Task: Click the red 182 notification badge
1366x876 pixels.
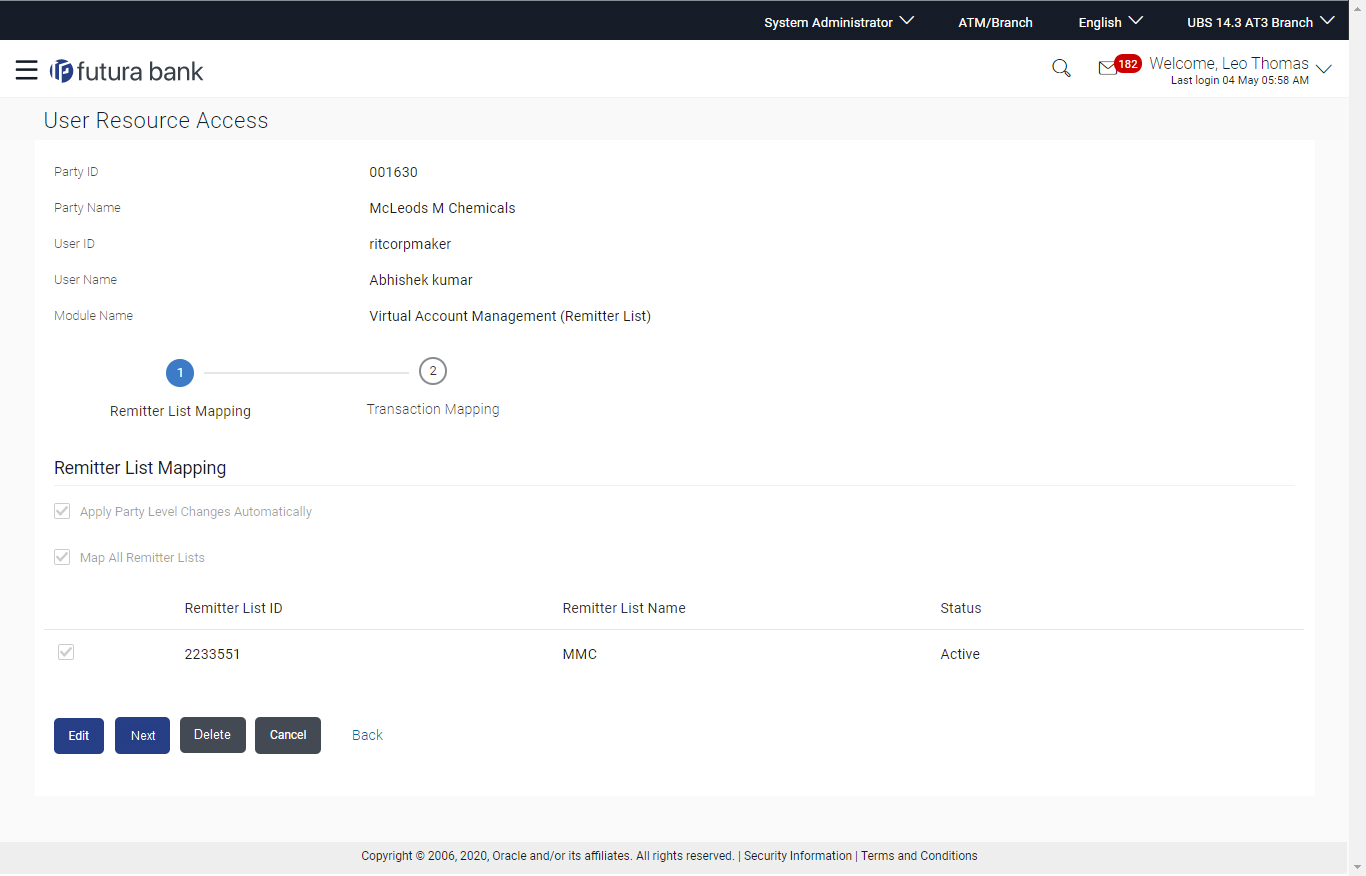Action: (1128, 64)
